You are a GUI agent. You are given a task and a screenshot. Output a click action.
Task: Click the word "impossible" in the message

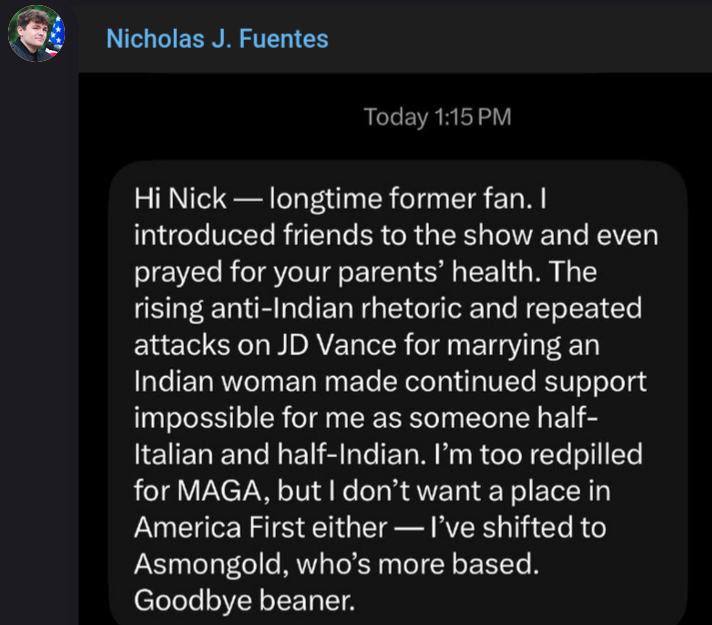click(x=204, y=418)
